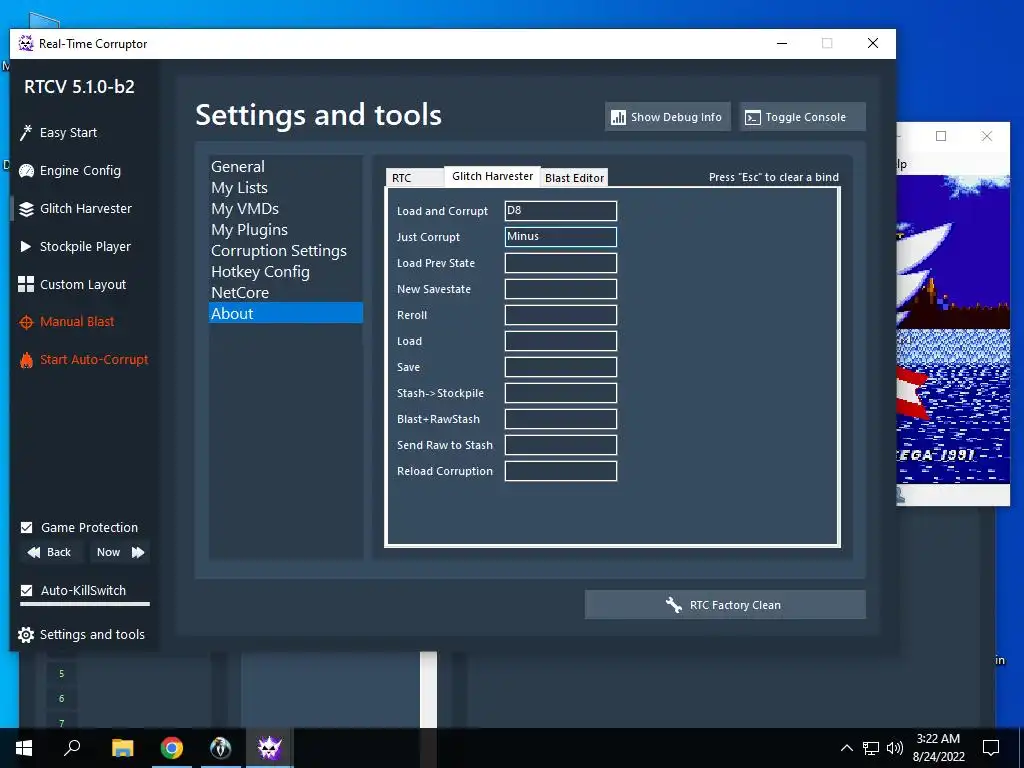The image size is (1024, 768).
Task: Click Reload Corruption hotkey field
Action: [x=560, y=472]
